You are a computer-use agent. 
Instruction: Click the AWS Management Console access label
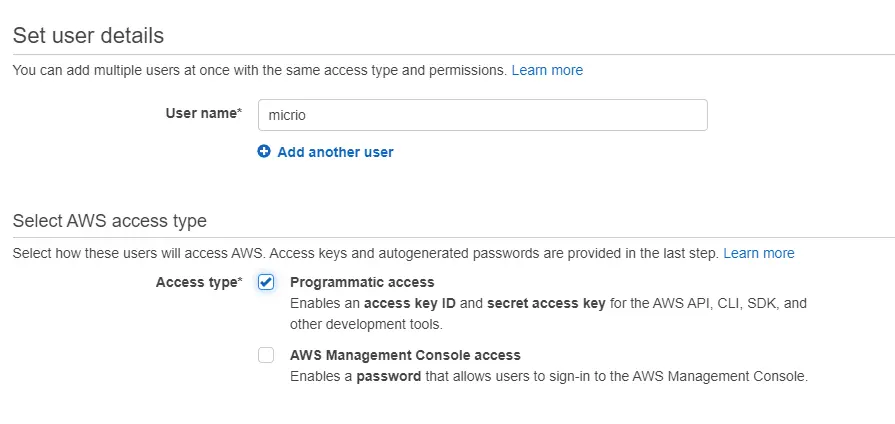point(405,355)
